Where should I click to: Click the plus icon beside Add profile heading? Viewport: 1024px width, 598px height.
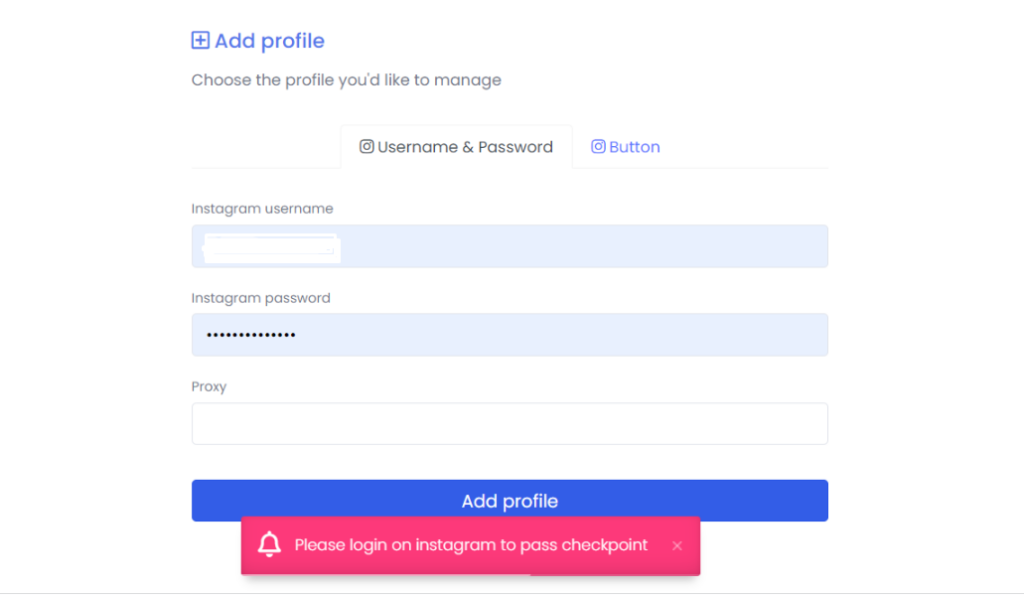tap(200, 40)
